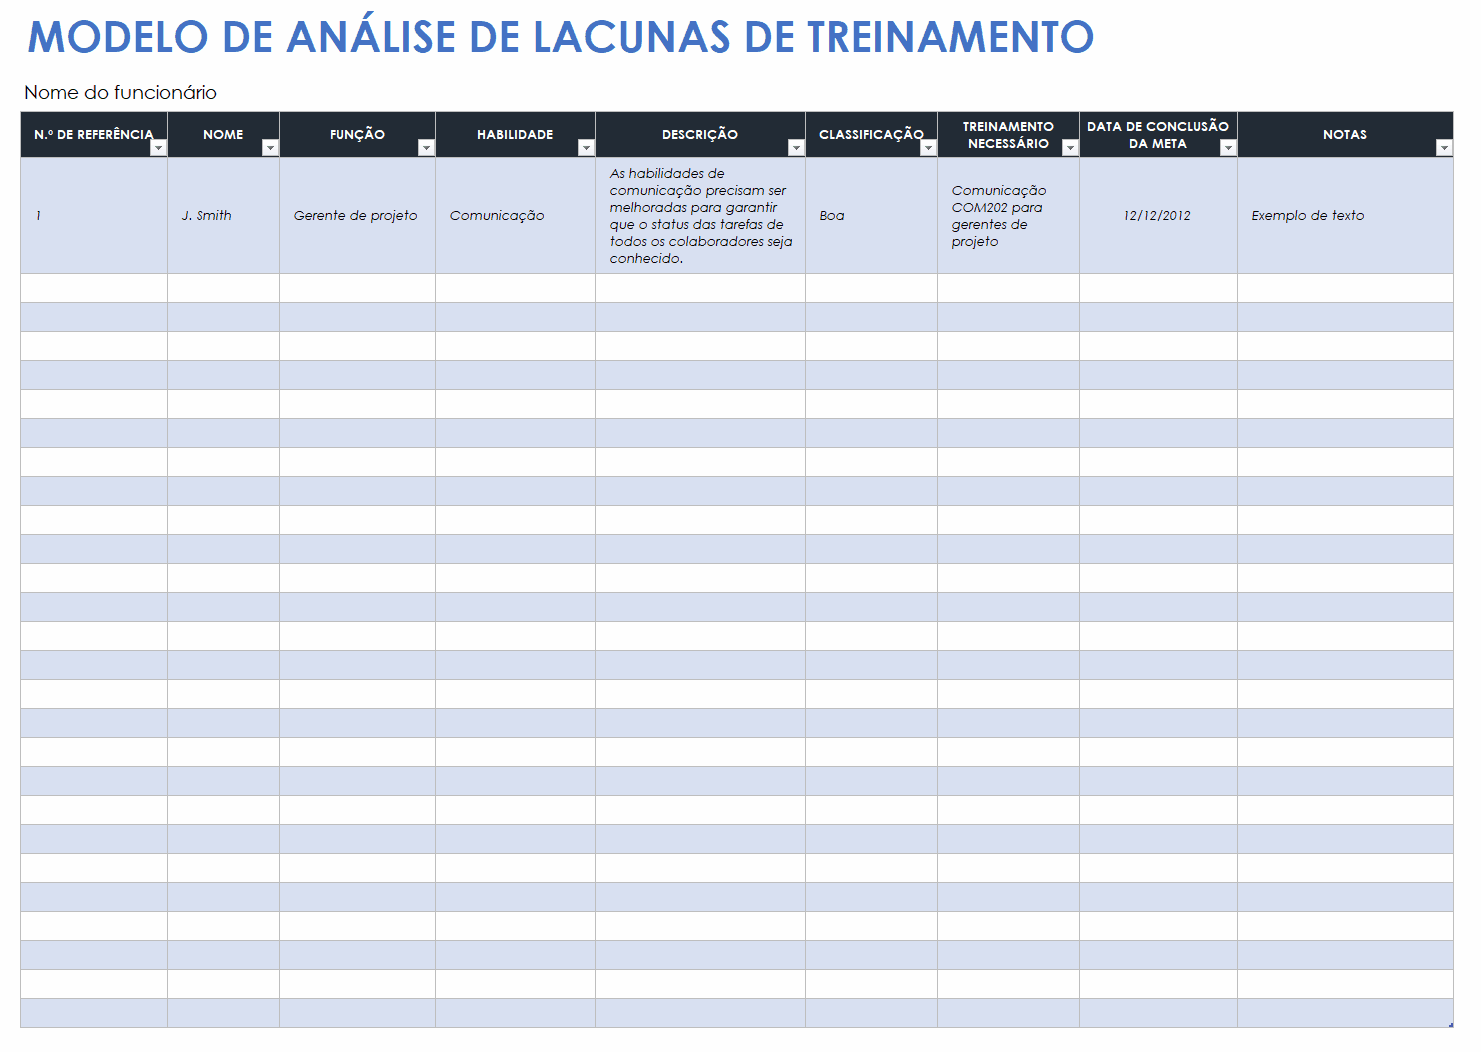This screenshot has height=1052, width=1481.
Task: Click the reference number cell '1'
Action: (x=94, y=215)
